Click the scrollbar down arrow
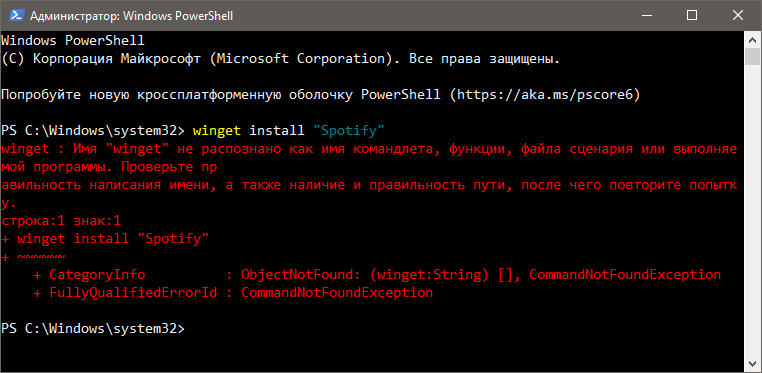Viewport: 762px width, 373px height. (752, 363)
